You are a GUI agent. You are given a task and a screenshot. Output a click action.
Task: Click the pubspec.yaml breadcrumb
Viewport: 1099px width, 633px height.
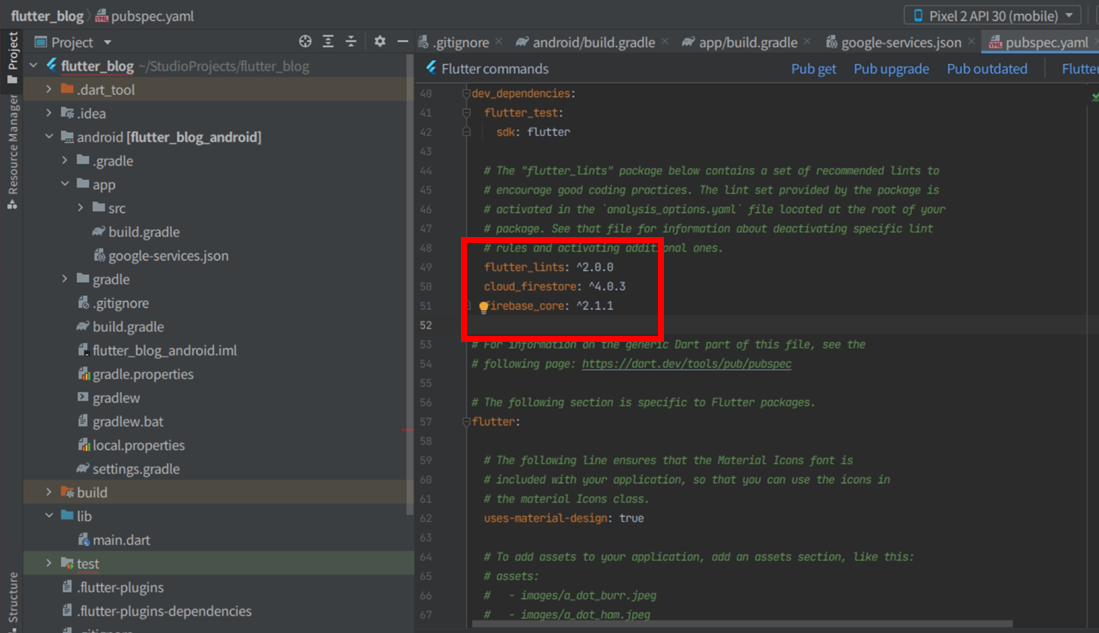144,15
